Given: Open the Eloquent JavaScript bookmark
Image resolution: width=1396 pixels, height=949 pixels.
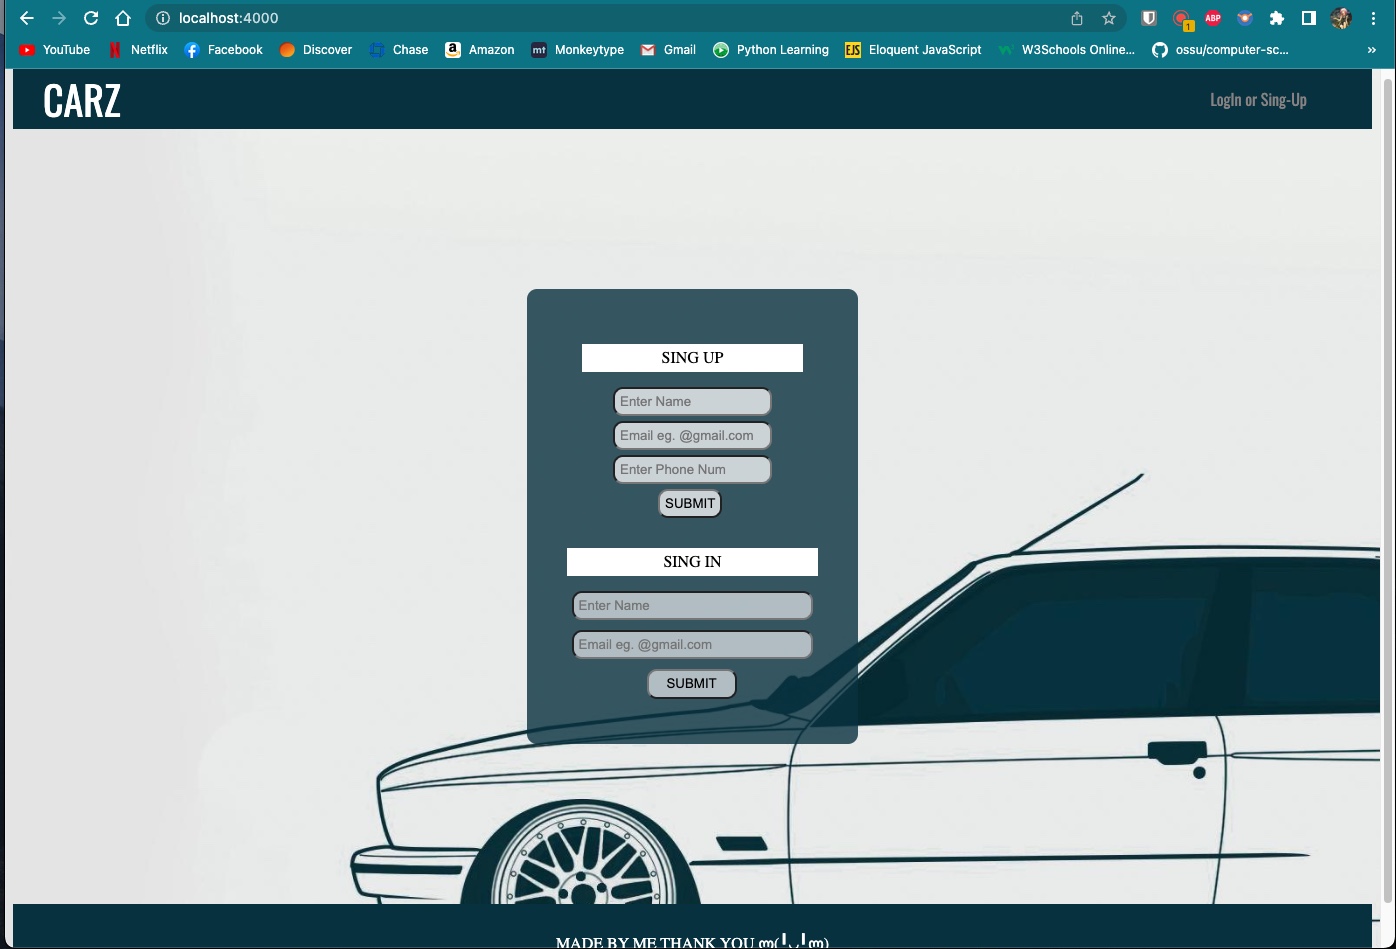Looking at the screenshot, I should click(x=913, y=49).
